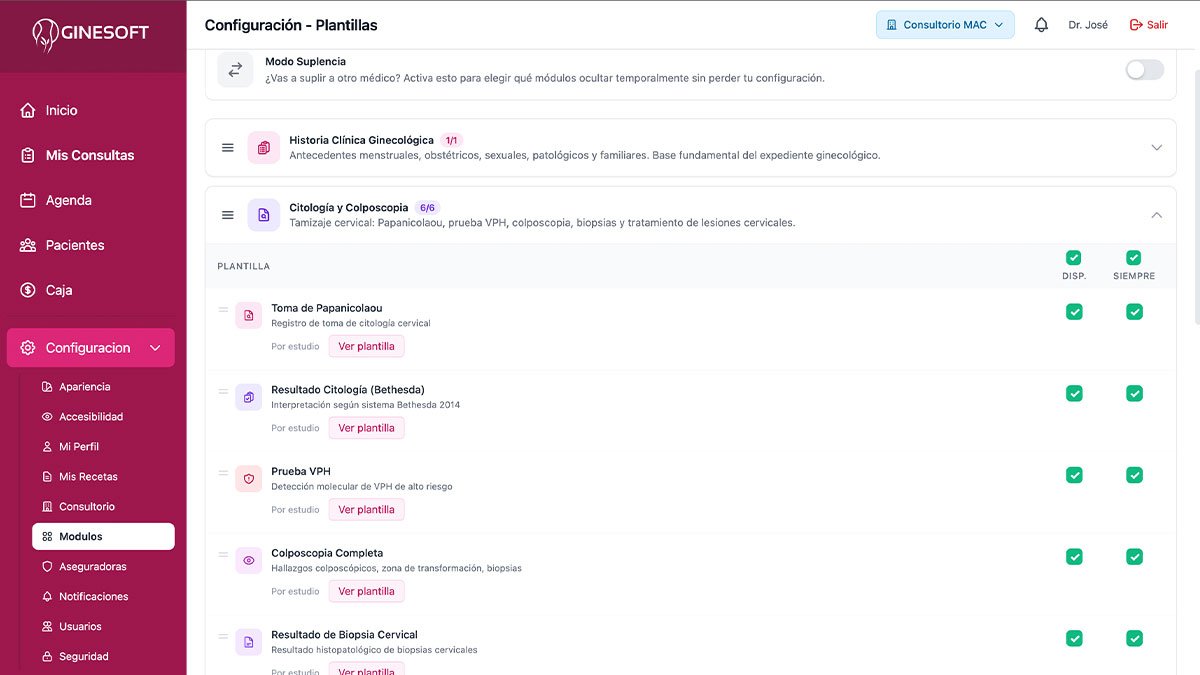Open Mis Consultas in the sidebar
Image resolution: width=1200 pixels, height=675 pixels.
(90, 155)
